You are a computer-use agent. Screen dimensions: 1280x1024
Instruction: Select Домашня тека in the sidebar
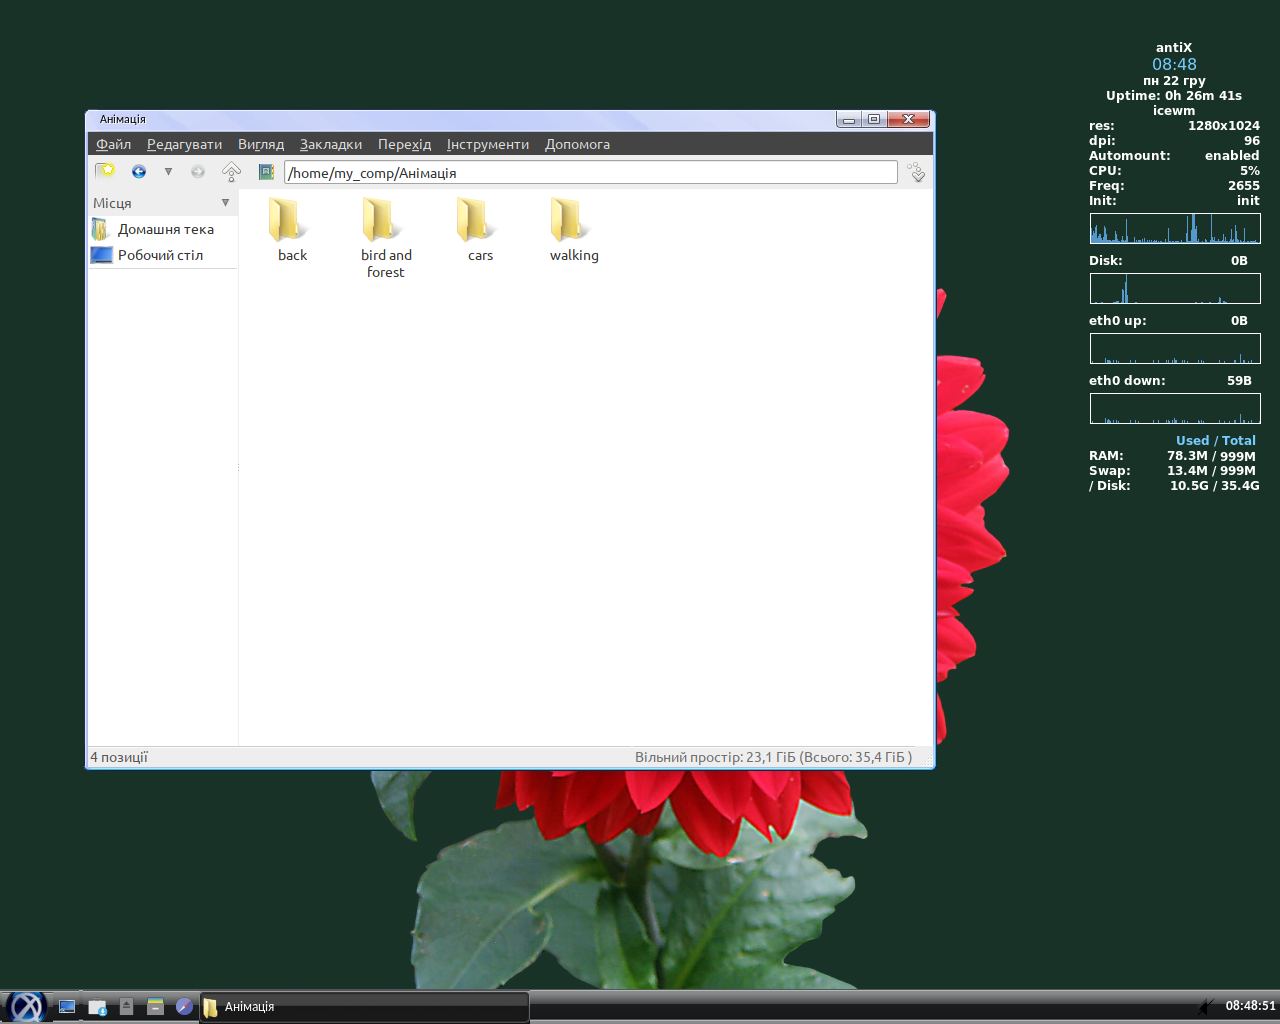165,229
